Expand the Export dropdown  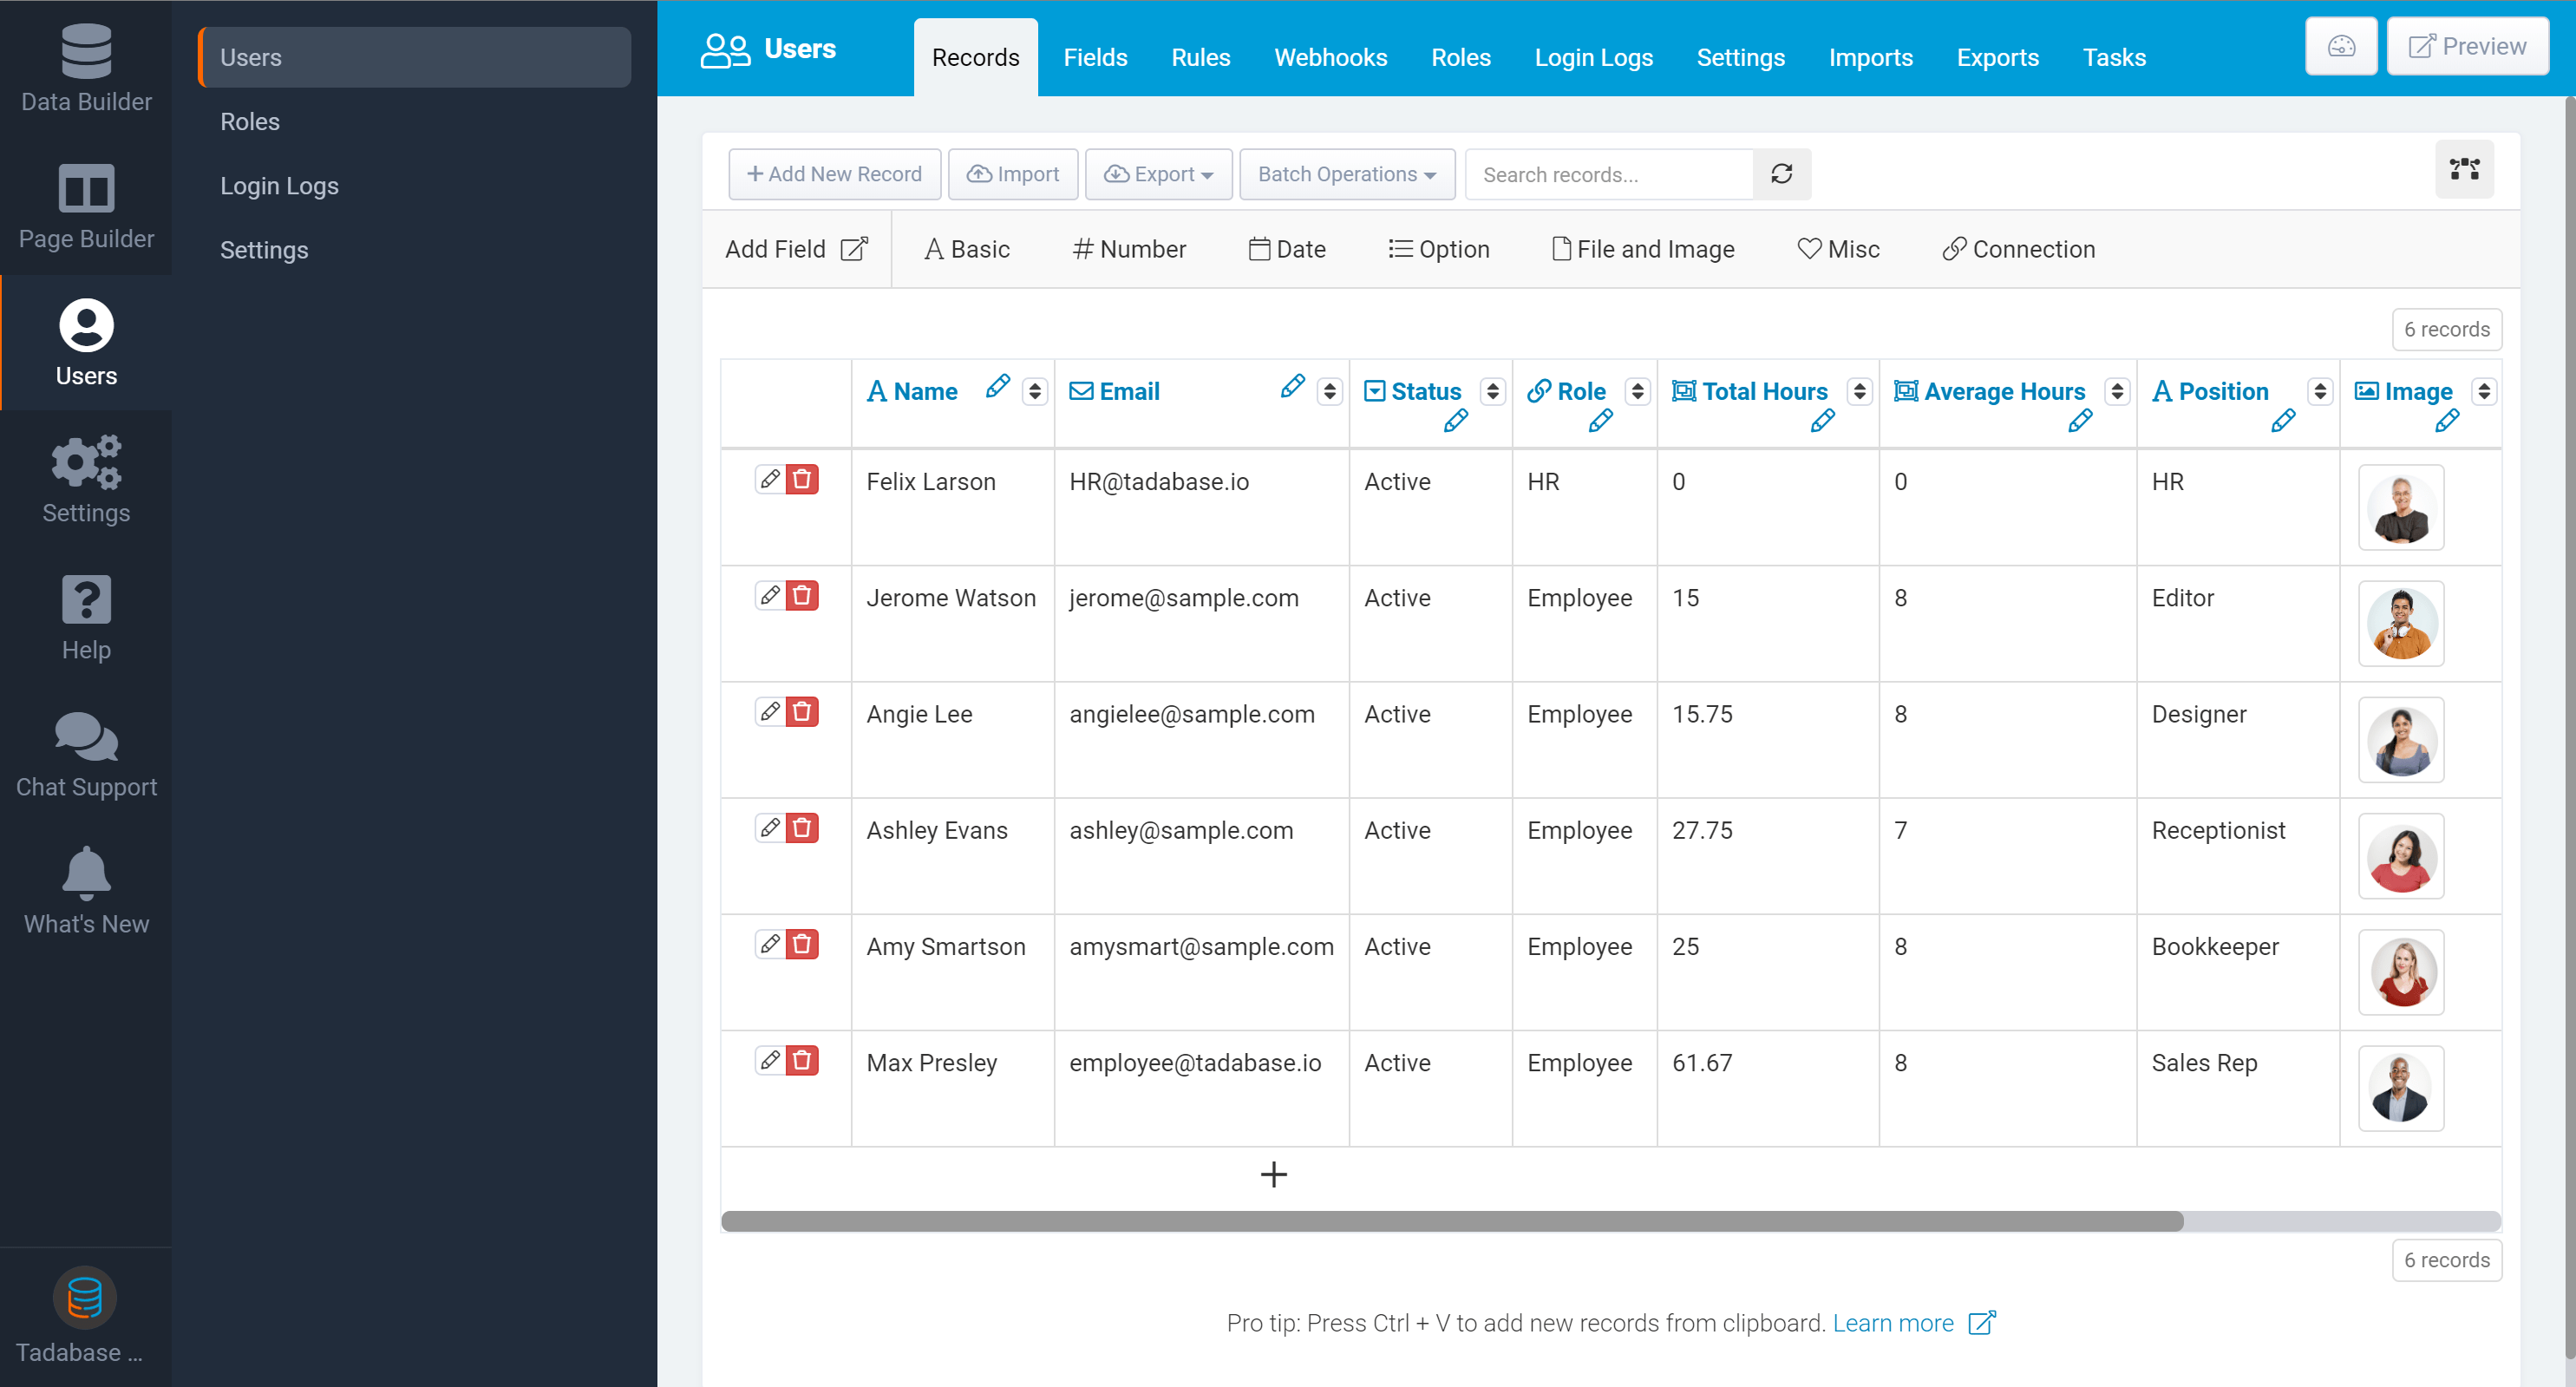coord(1158,174)
